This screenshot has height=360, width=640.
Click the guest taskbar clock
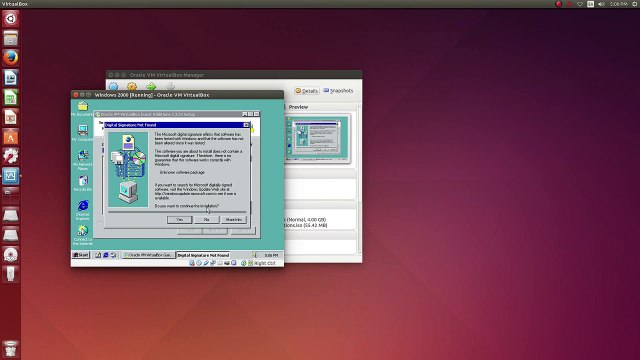[271, 255]
